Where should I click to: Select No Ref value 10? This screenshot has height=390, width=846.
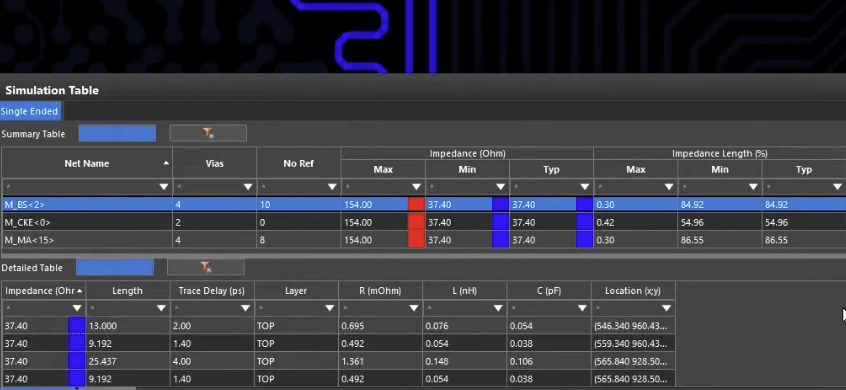click(x=299, y=204)
